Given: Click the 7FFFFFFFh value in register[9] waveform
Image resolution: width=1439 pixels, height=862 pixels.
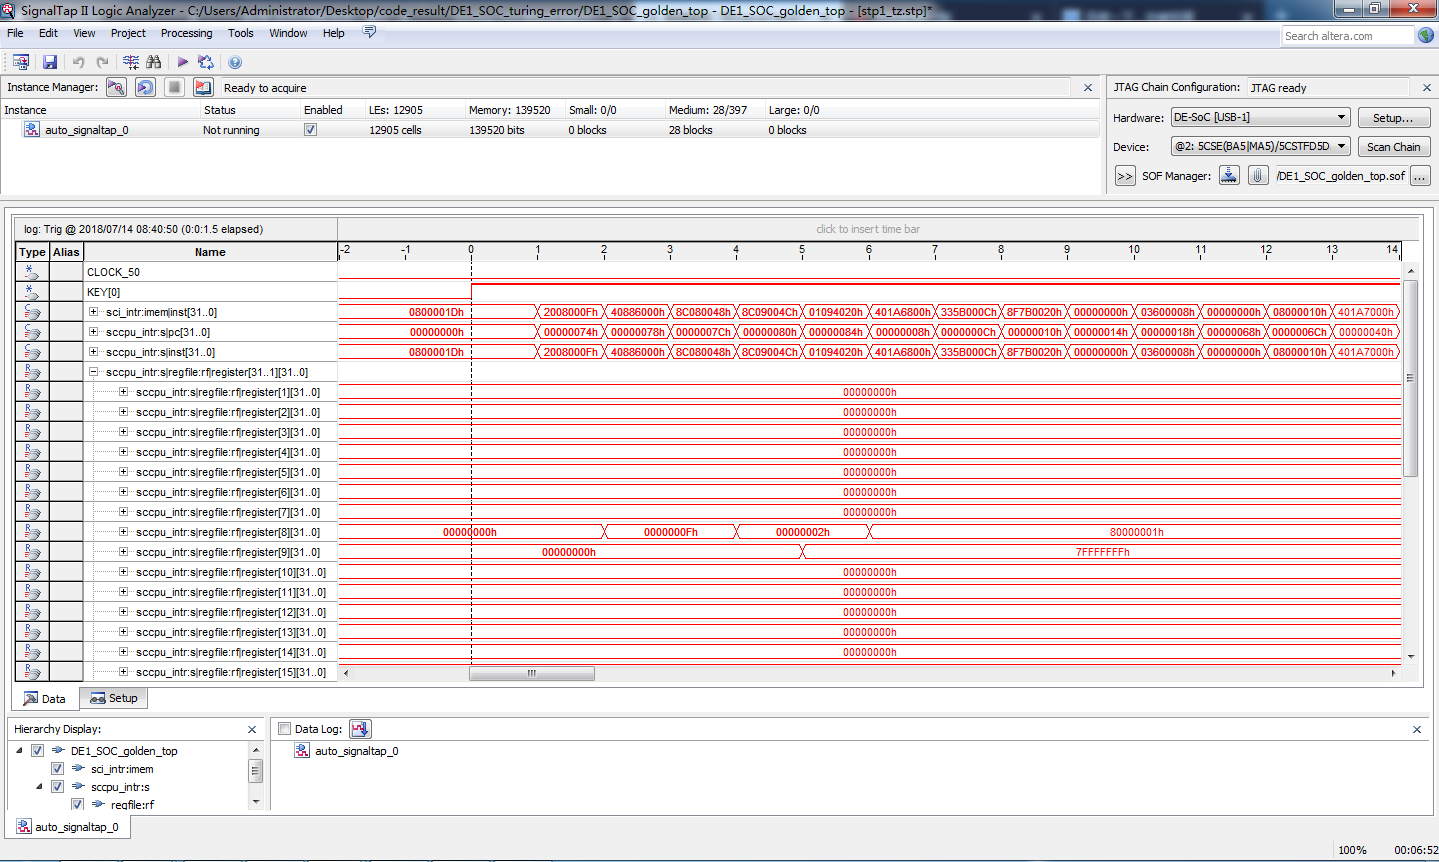Looking at the screenshot, I should point(1103,552).
